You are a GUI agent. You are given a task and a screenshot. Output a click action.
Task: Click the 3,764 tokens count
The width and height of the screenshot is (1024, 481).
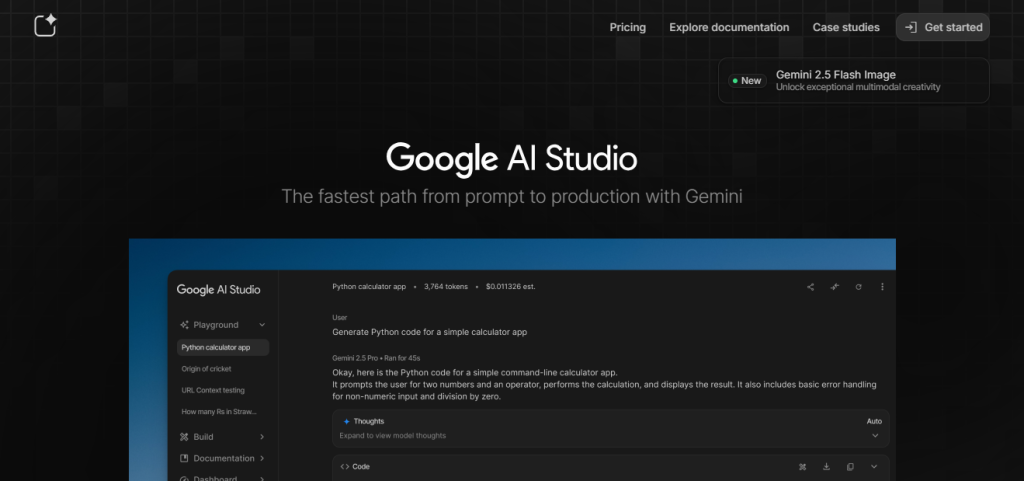click(445, 287)
